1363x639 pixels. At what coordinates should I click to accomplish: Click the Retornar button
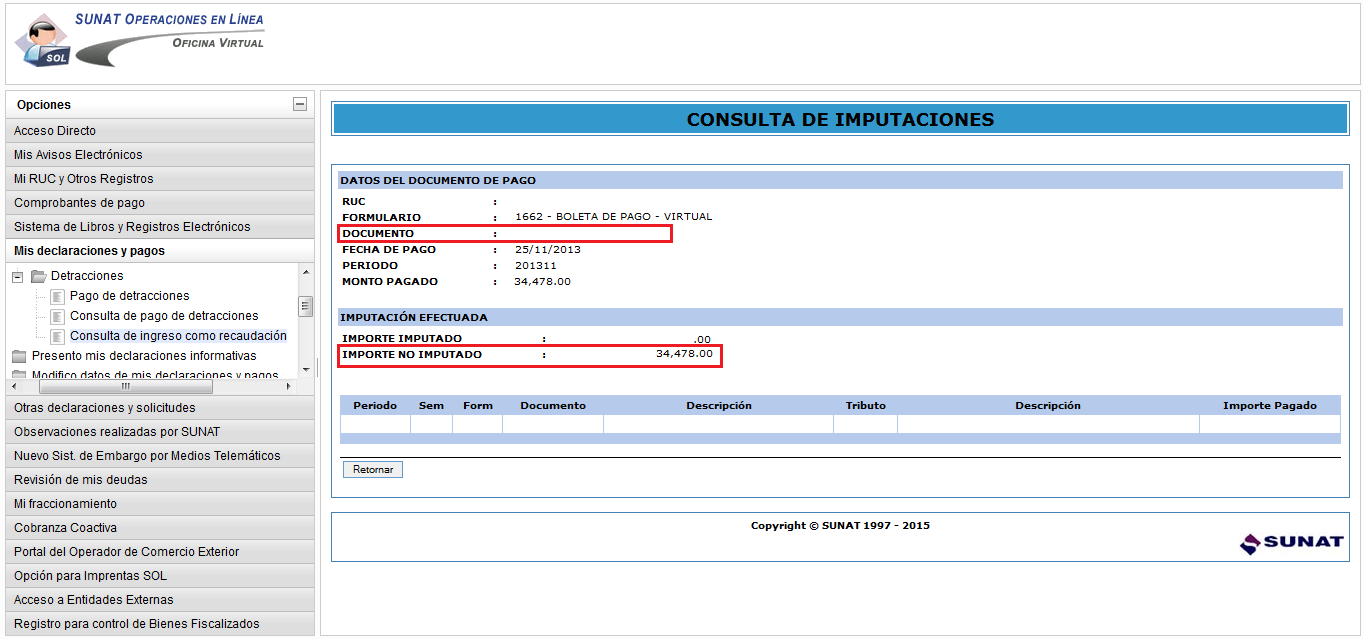pyautogui.click(x=373, y=469)
